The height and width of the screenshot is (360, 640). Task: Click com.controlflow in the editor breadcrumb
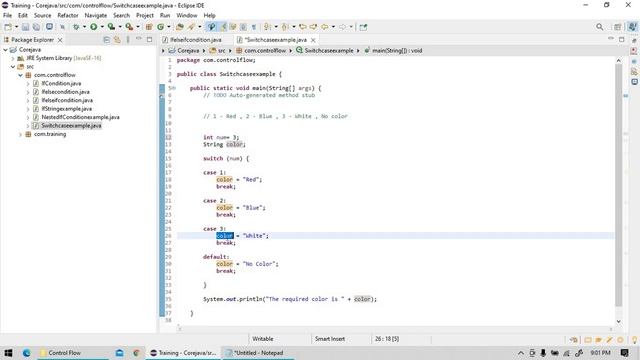[x=265, y=51]
